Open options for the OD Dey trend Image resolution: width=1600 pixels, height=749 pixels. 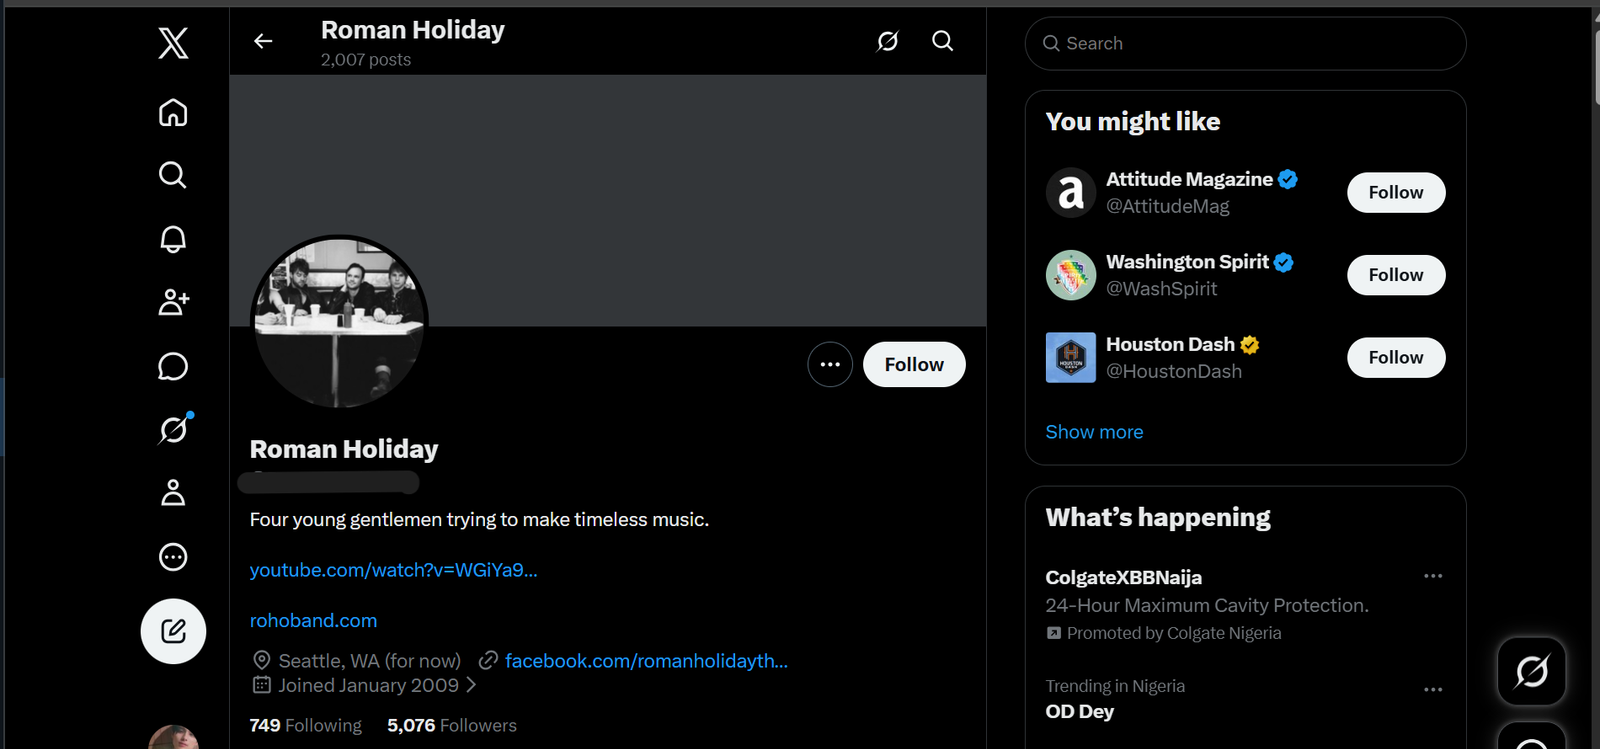pos(1433,689)
